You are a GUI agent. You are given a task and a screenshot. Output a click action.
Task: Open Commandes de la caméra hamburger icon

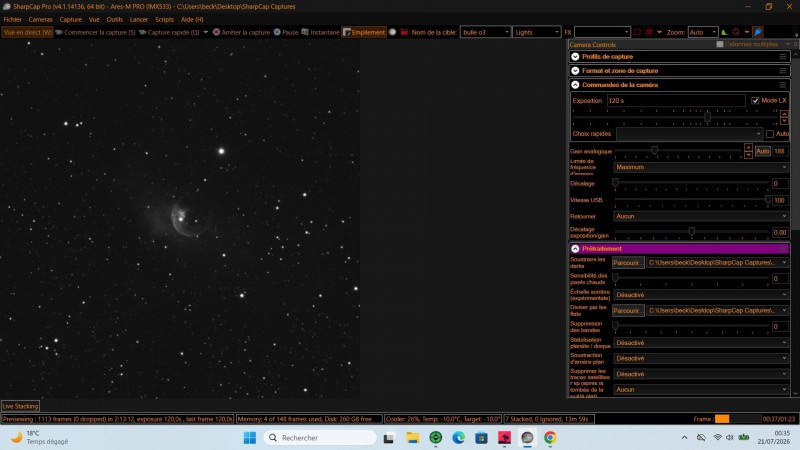point(783,85)
